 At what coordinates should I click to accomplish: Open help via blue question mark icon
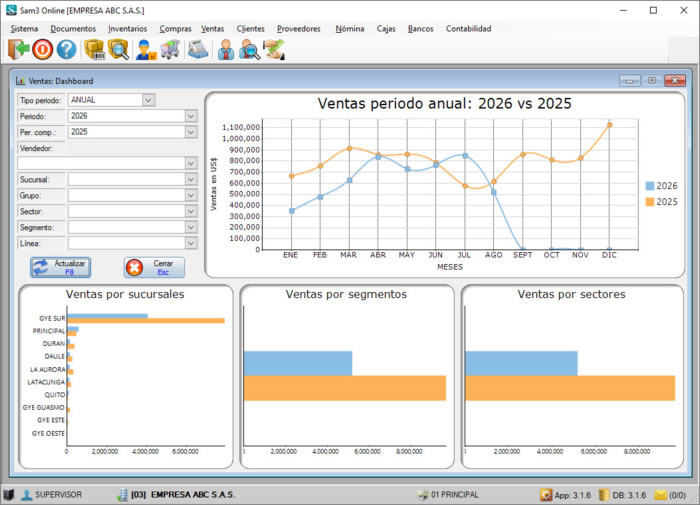(66, 49)
